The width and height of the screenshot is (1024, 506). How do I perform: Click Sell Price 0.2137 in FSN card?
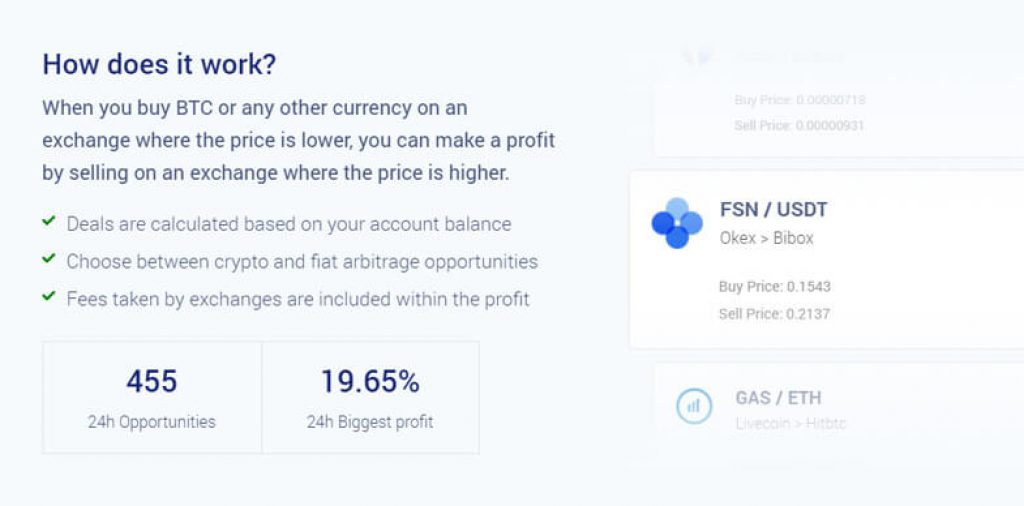click(775, 314)
